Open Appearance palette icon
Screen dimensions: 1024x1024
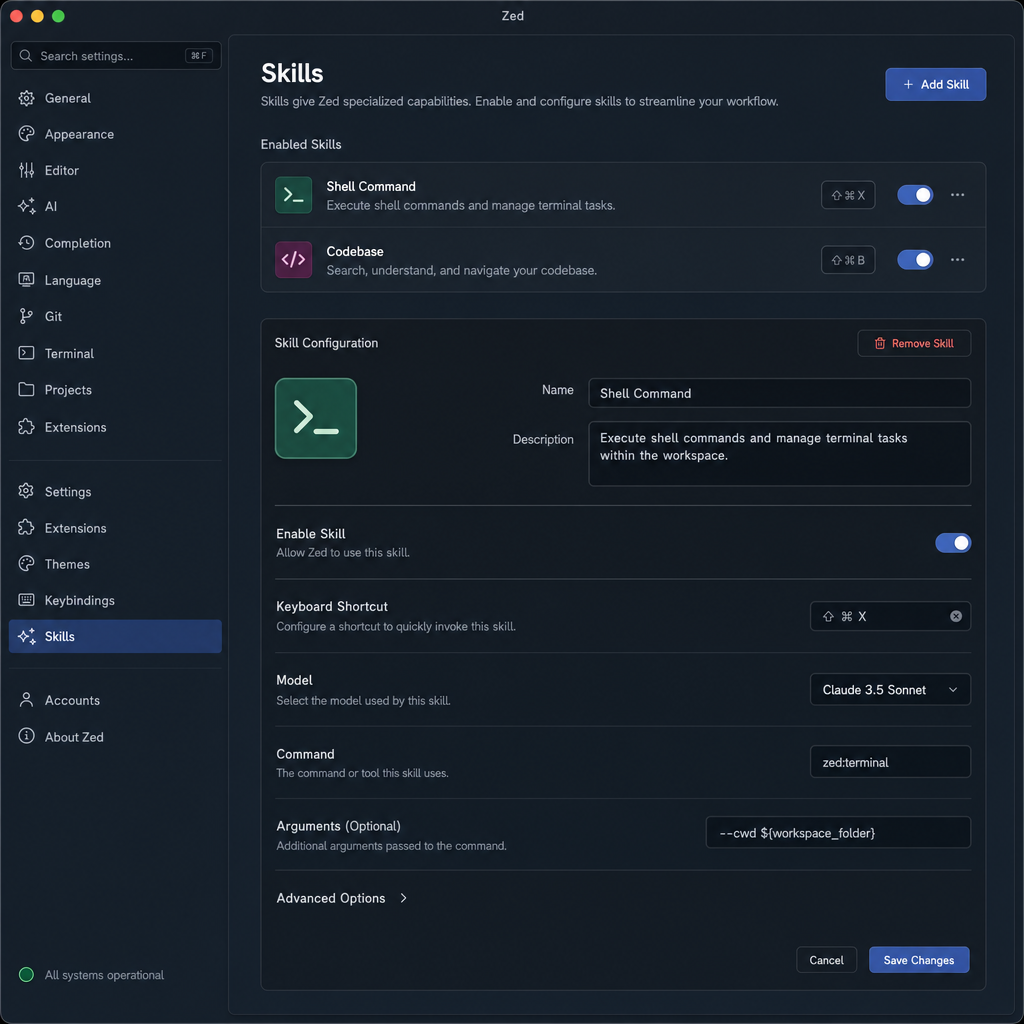(x=26, y=134)
